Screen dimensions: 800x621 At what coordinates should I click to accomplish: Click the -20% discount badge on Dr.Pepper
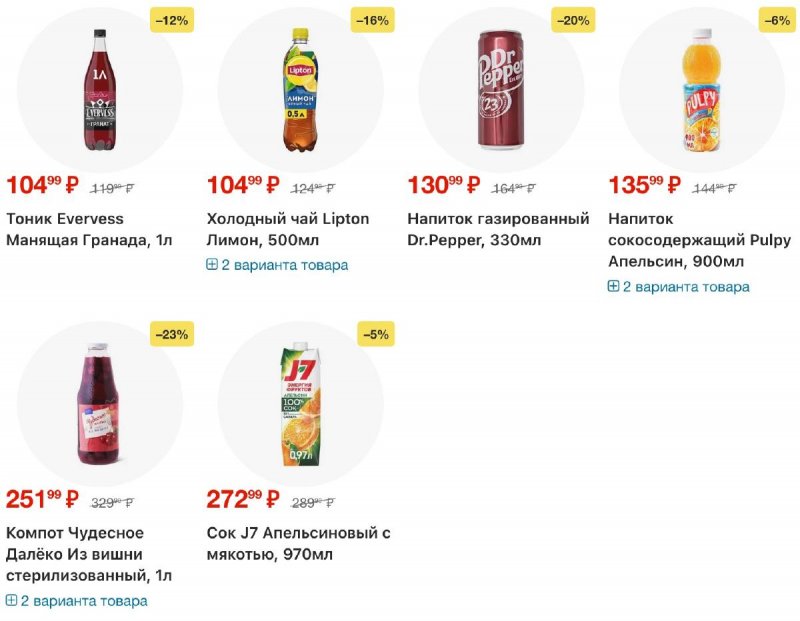(572, 20)
